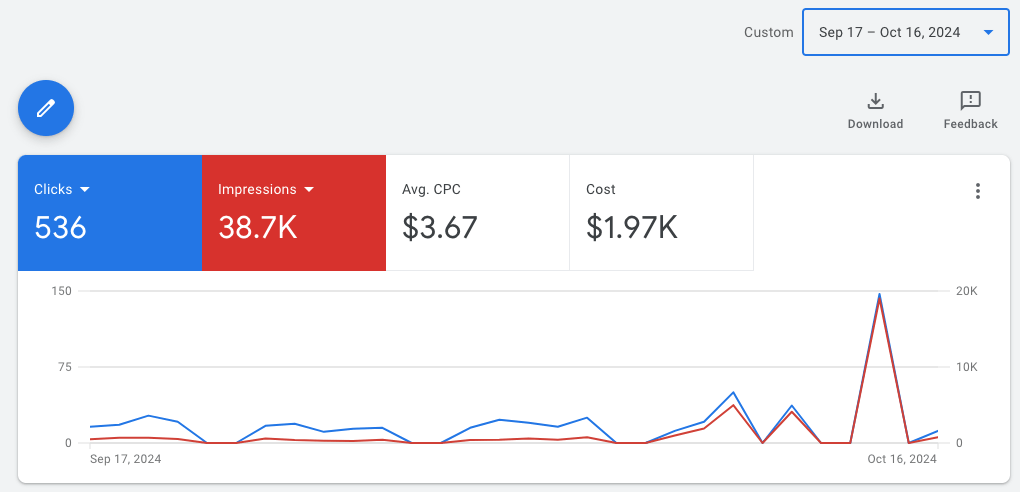This screenshot has width=1020, height=492.
Task: Open the three-dot more options menu
Action: pyautogui.click(x=978, y=192)
